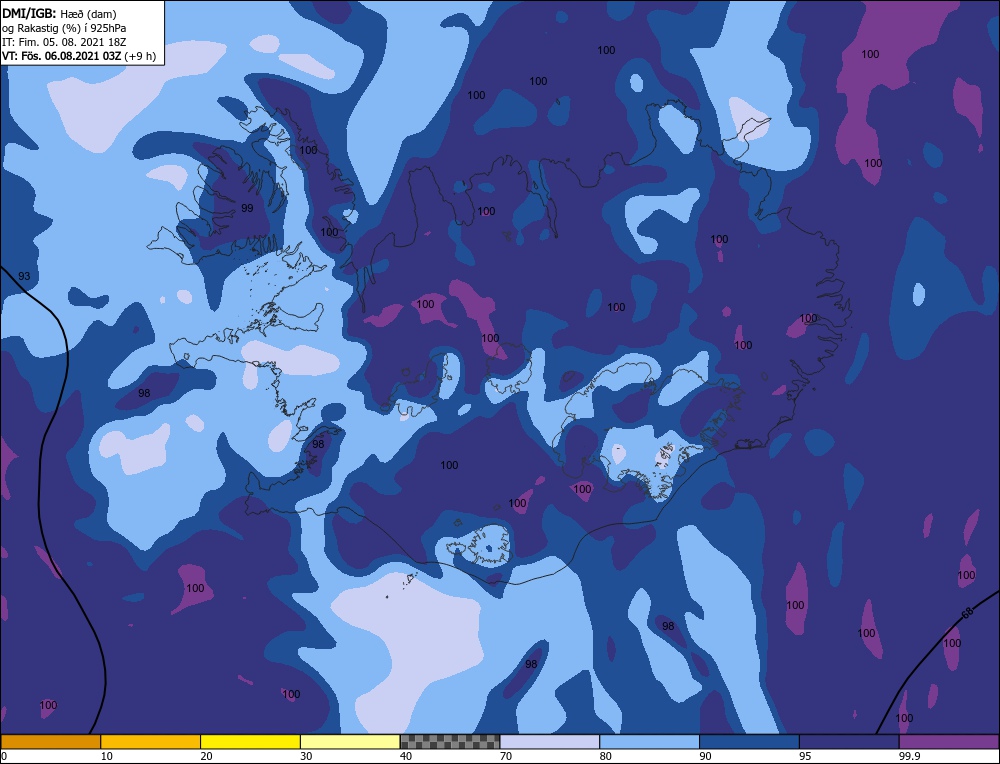Select the purple above-99.9 legend swatch
The height and width of the screenshot is (764, 1000).
949,742
